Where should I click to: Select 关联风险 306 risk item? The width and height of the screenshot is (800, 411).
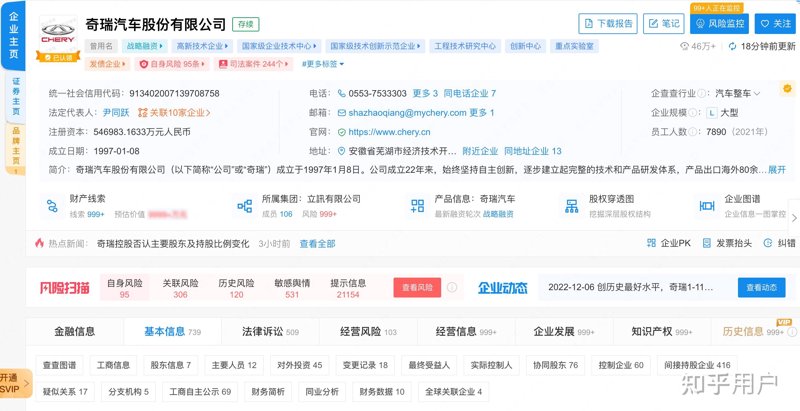[180, 288]
